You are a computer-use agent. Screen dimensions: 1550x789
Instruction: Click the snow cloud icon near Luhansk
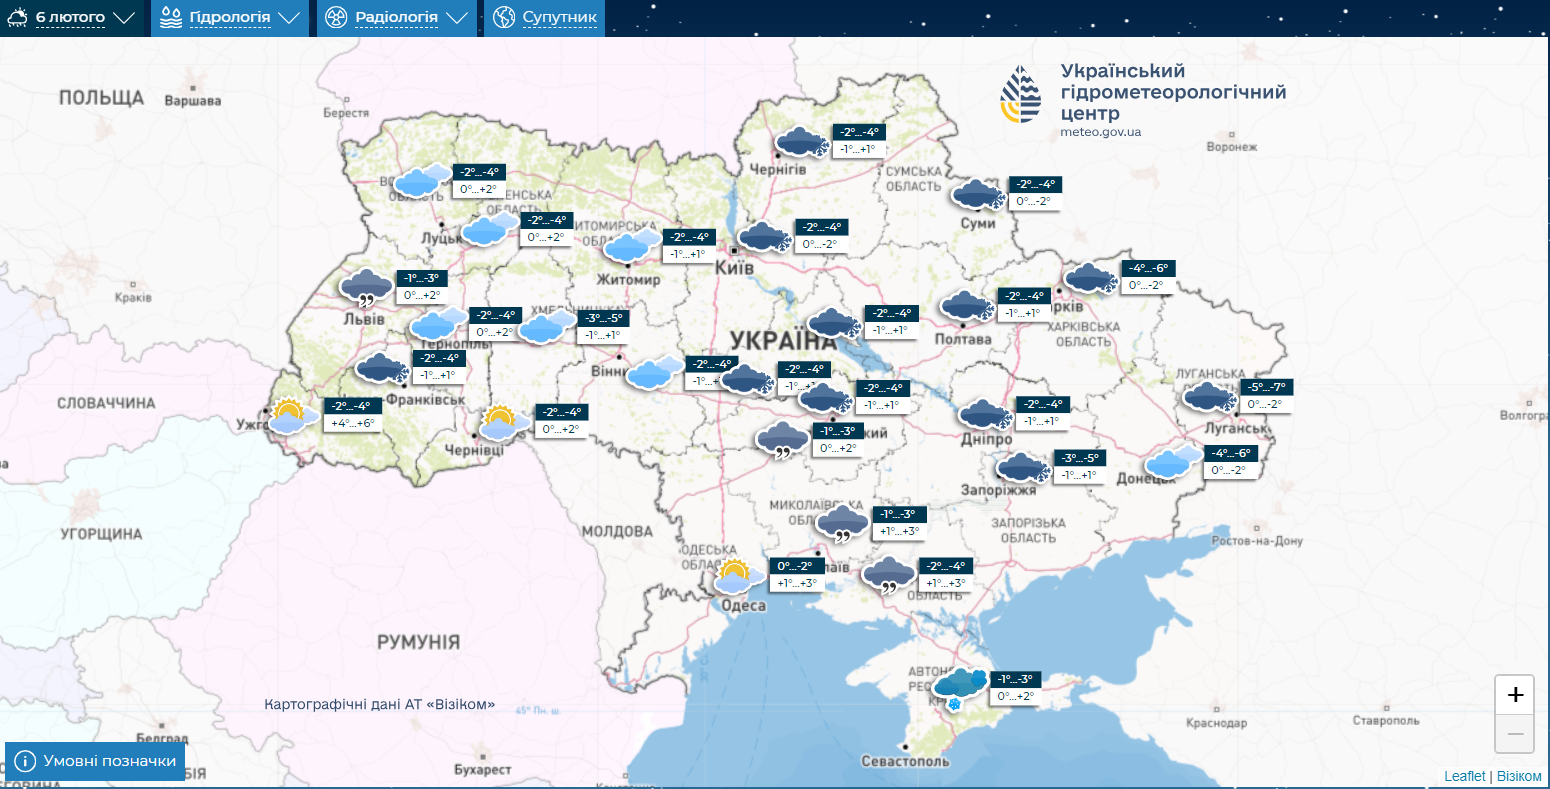pos(1210,397)
